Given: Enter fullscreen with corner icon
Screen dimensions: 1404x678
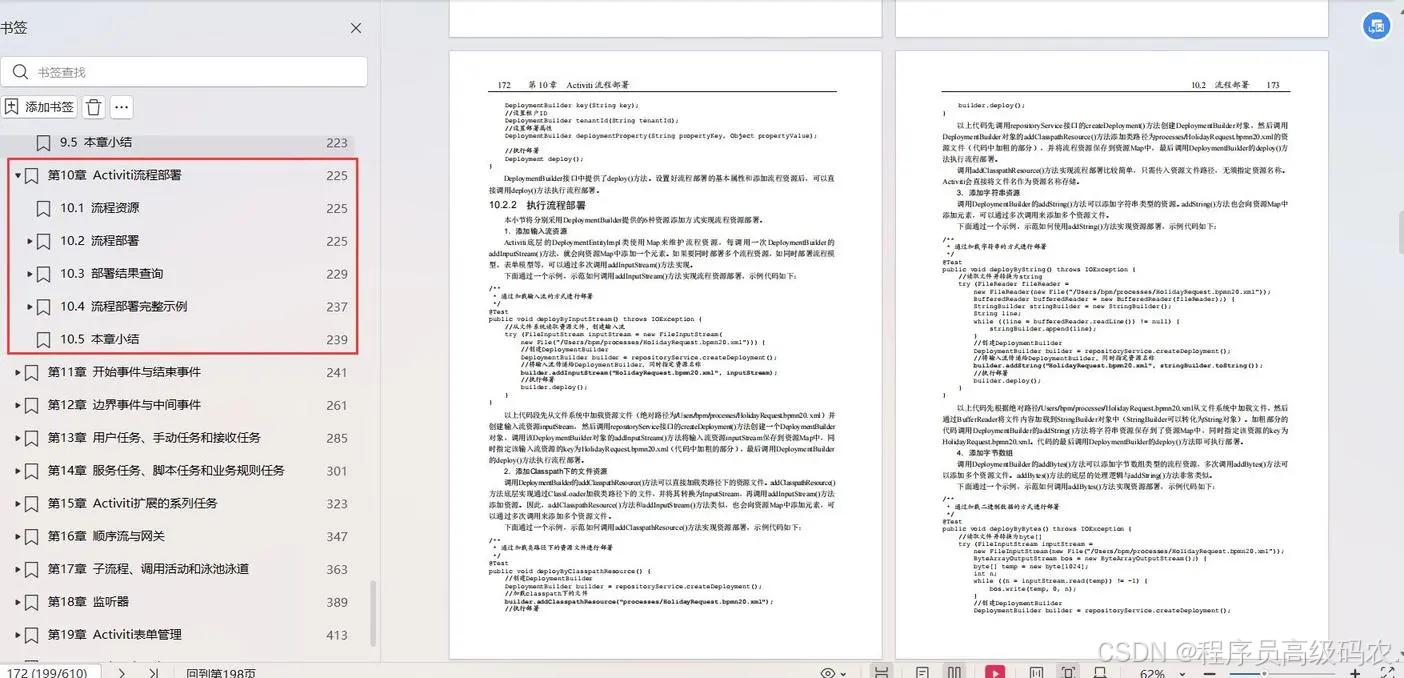Looking at the screenshot, I should pyautogui.click(x=1388, y=672).
